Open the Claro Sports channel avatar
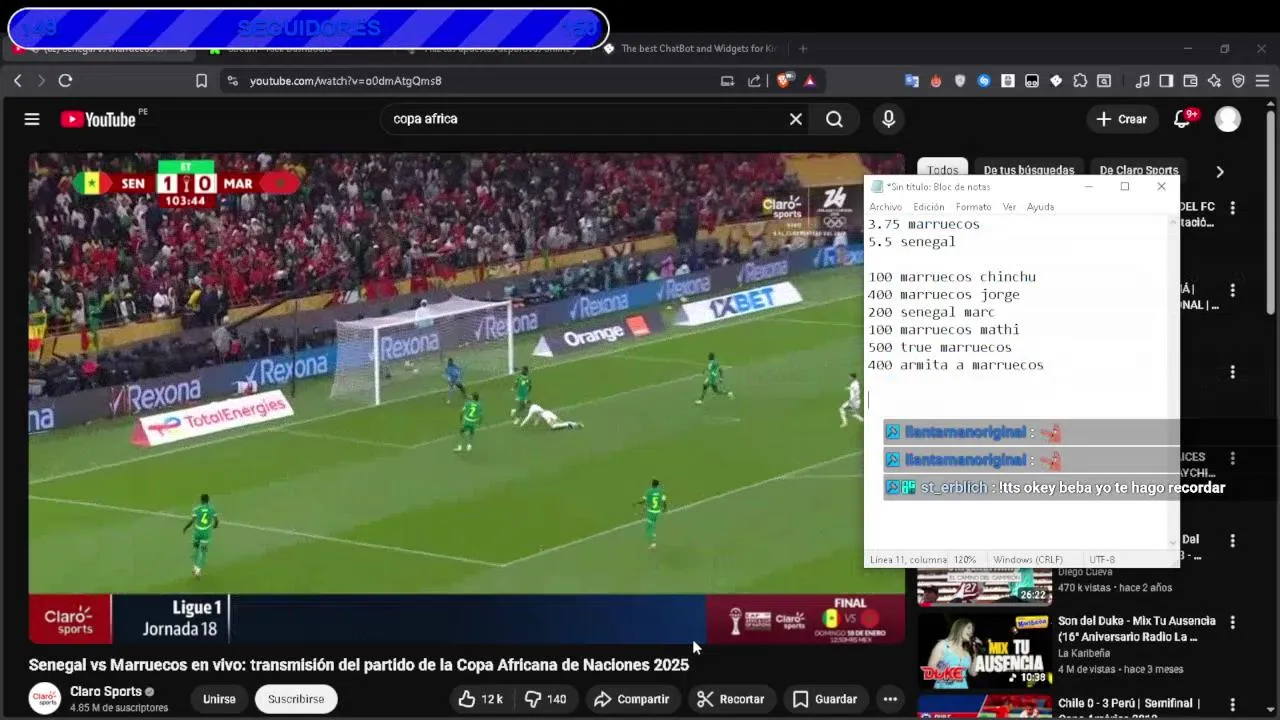The width and height of the screenshot is (1280, 720). click(x=44, y=698)
